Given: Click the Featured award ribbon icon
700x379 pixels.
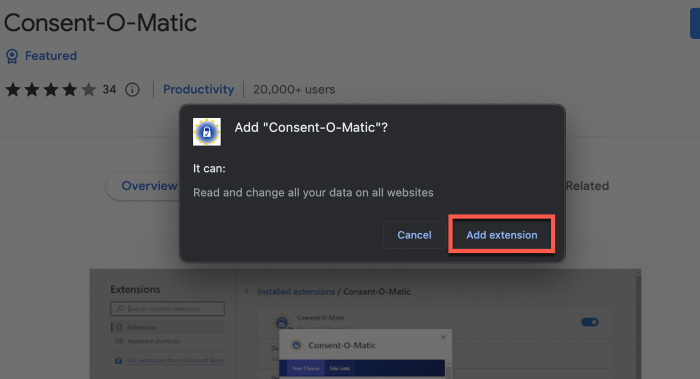Looking at the screenshot, I should 12,56.
